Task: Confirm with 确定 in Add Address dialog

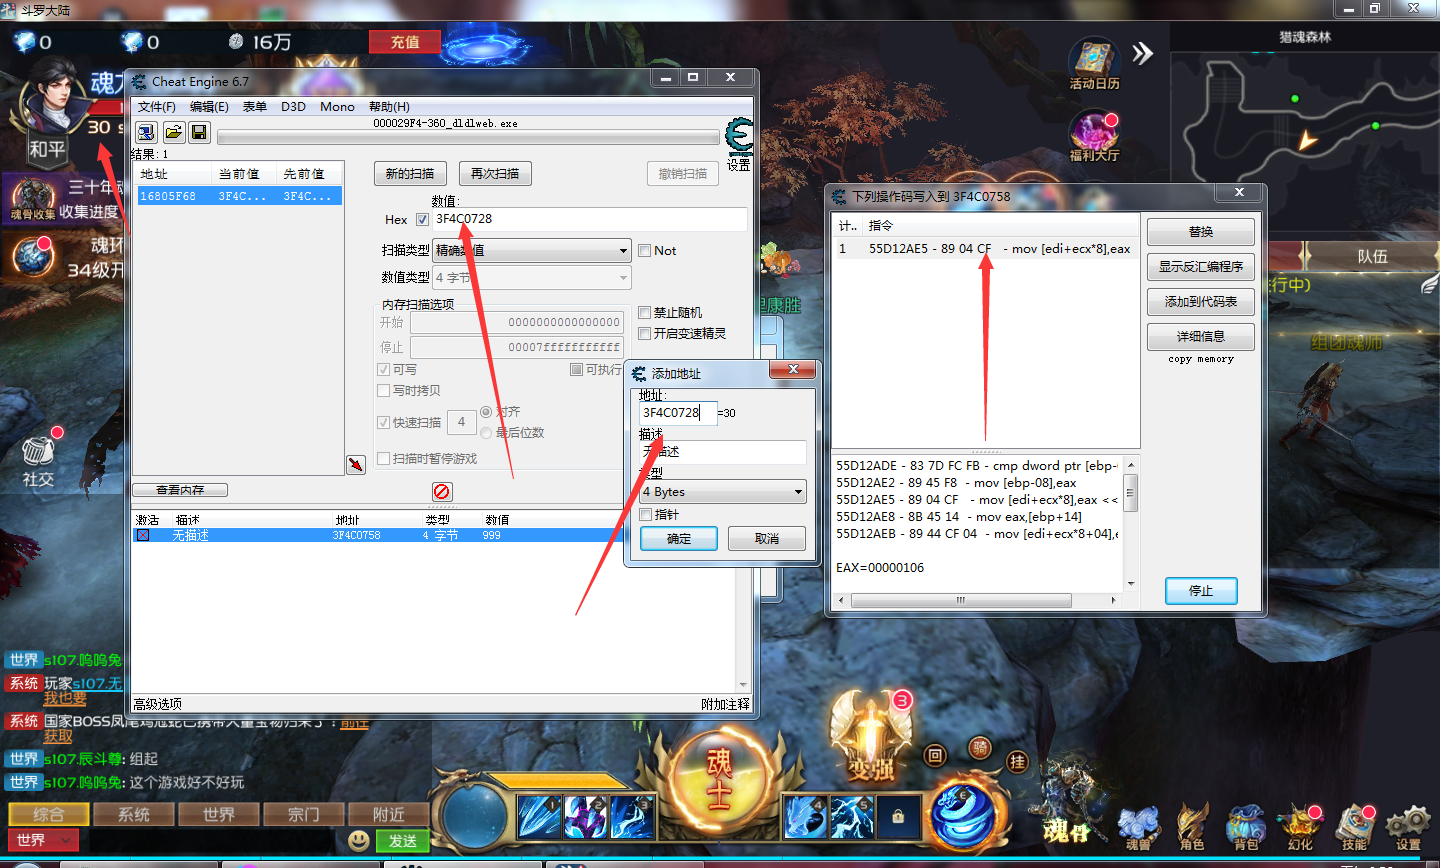Action: (x=679, y=539)
